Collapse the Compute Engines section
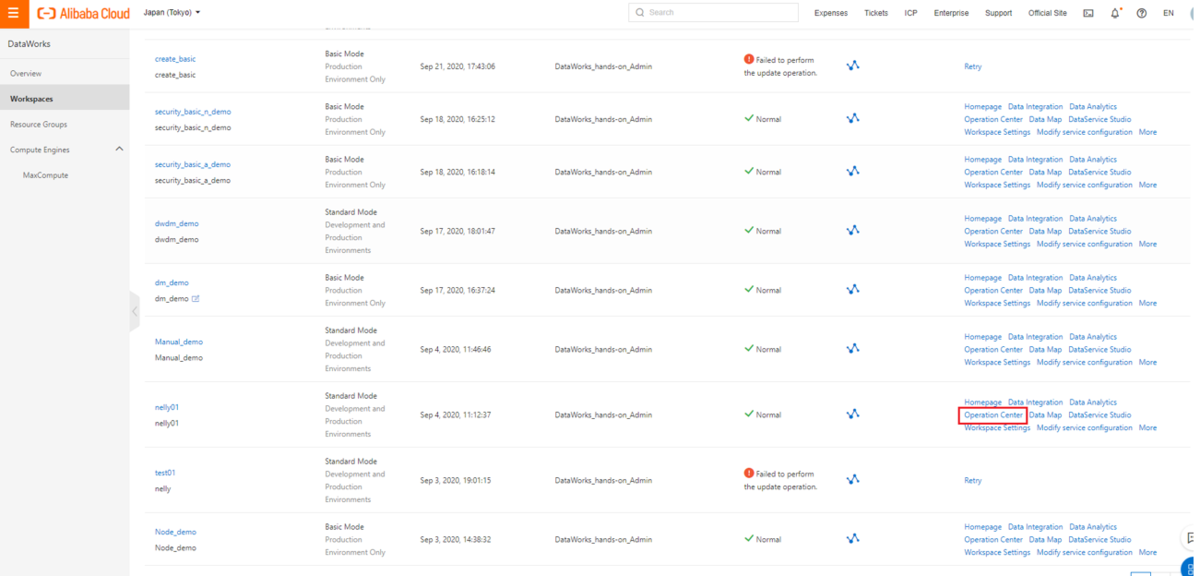This screenshot has height=576, width=1200. pyautogui.click(x=119, y=149)
